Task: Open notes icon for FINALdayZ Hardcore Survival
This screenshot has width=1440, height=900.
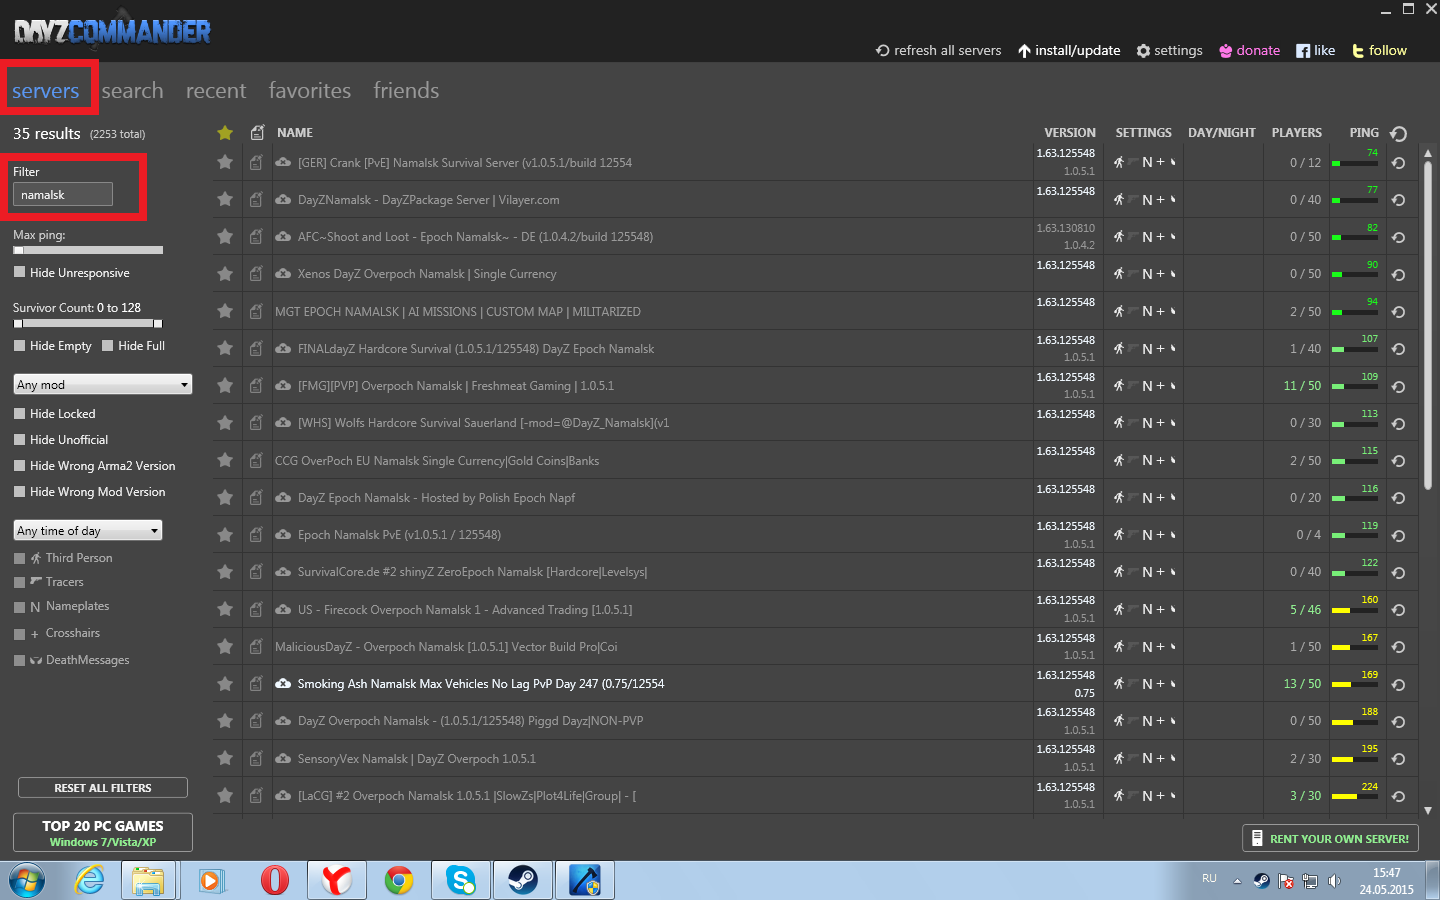Action: tap(256, 349)
